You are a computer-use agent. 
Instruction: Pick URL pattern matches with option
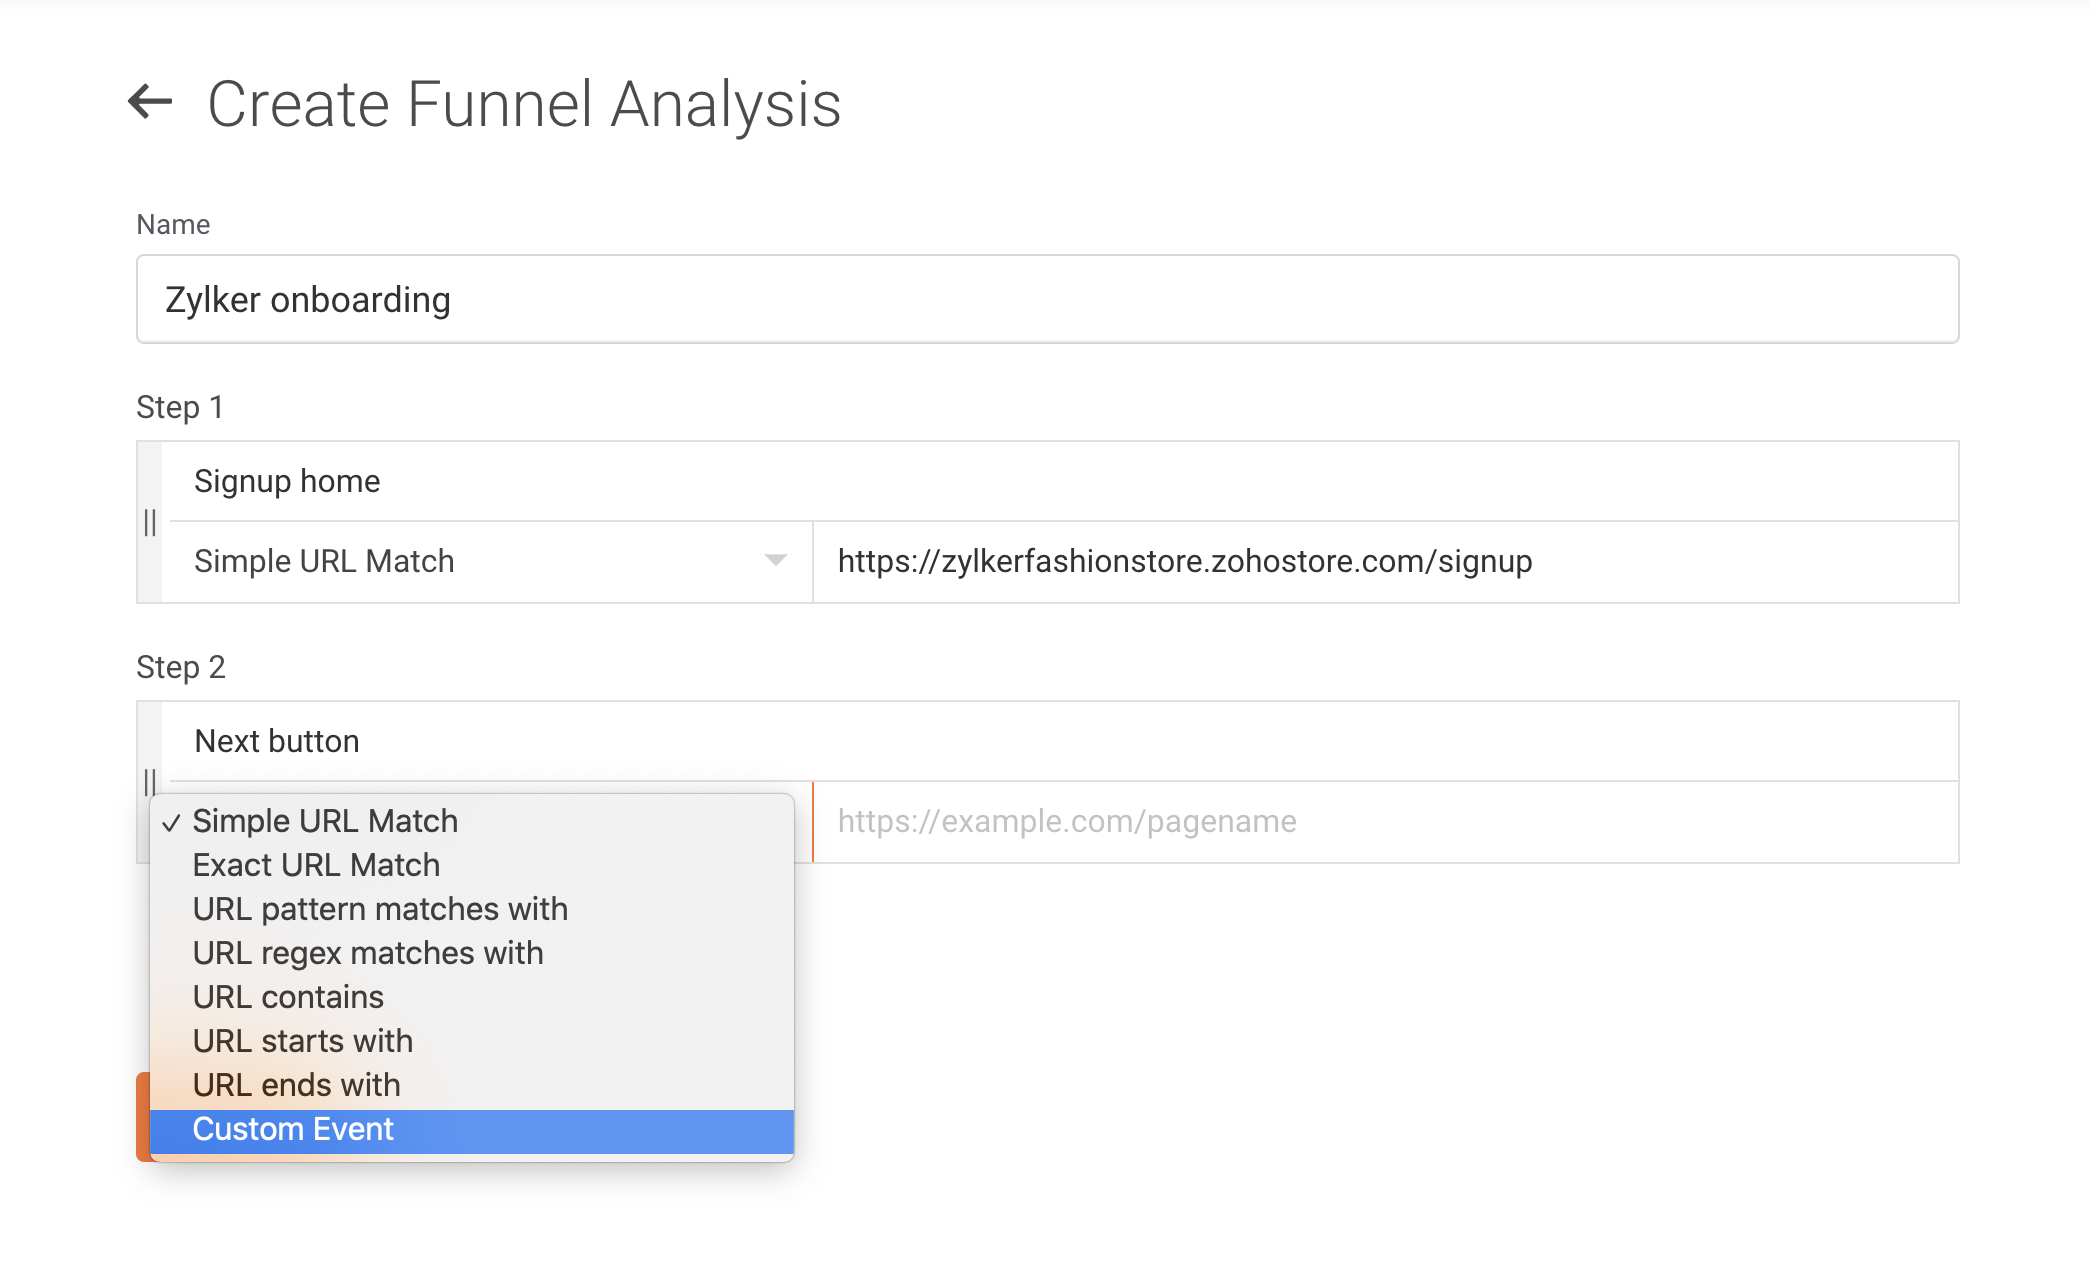[380, 909]
